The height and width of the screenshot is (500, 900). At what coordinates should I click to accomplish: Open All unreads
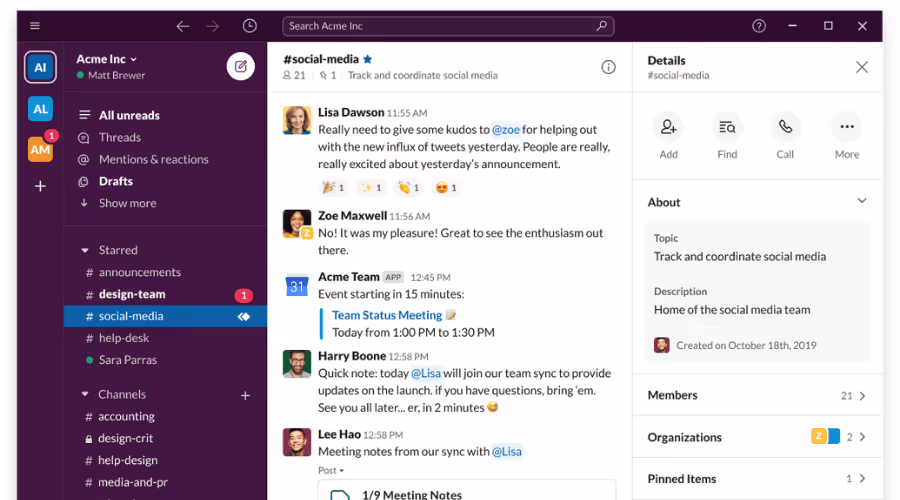pos(129,115)
